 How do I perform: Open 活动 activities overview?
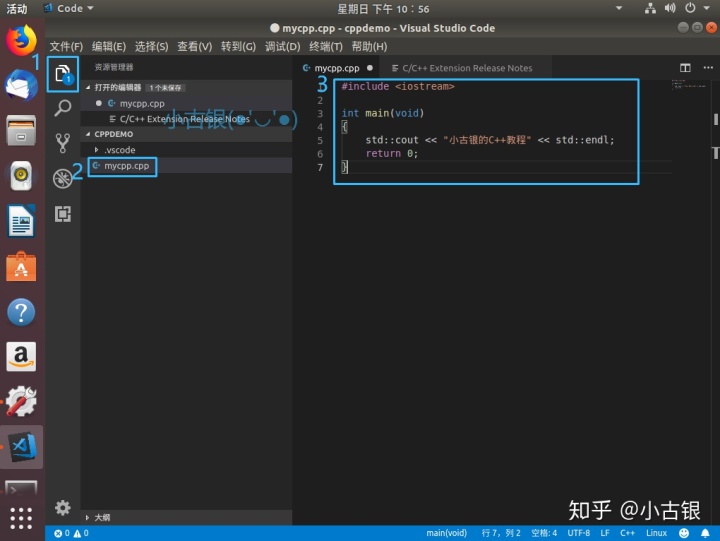[x=17, y=9]
